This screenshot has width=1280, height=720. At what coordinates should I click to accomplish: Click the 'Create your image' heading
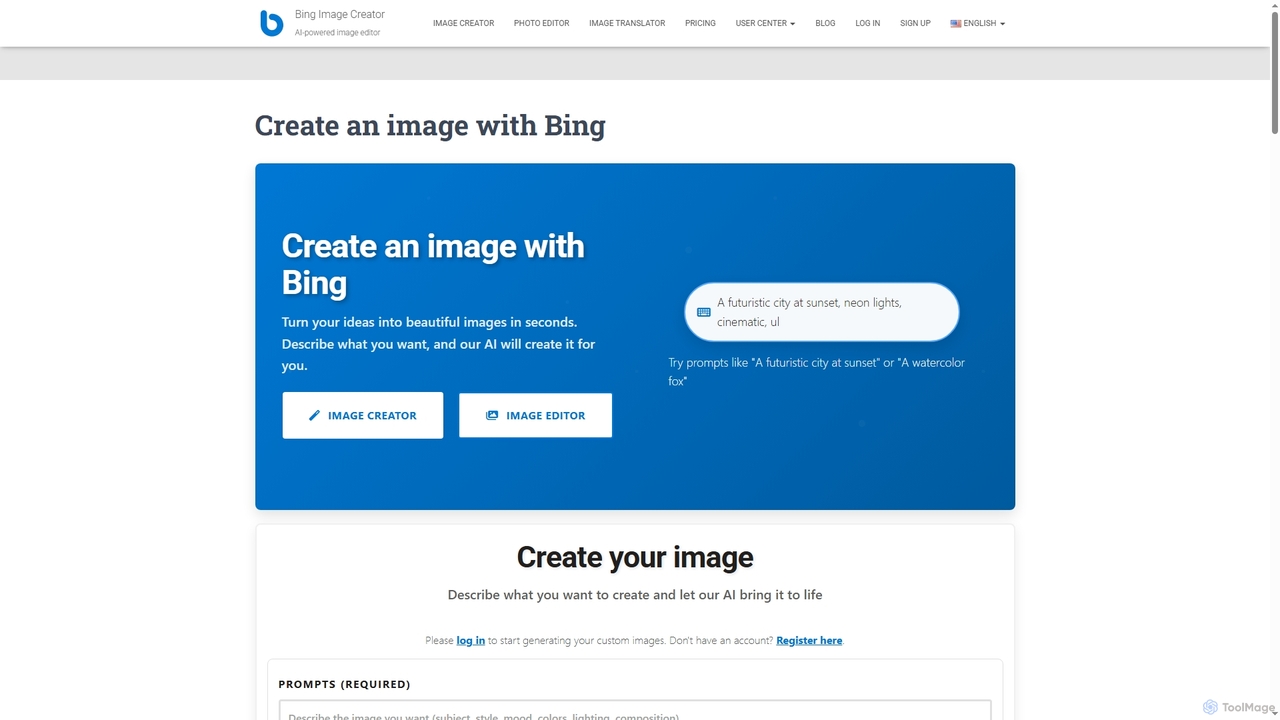635,557
